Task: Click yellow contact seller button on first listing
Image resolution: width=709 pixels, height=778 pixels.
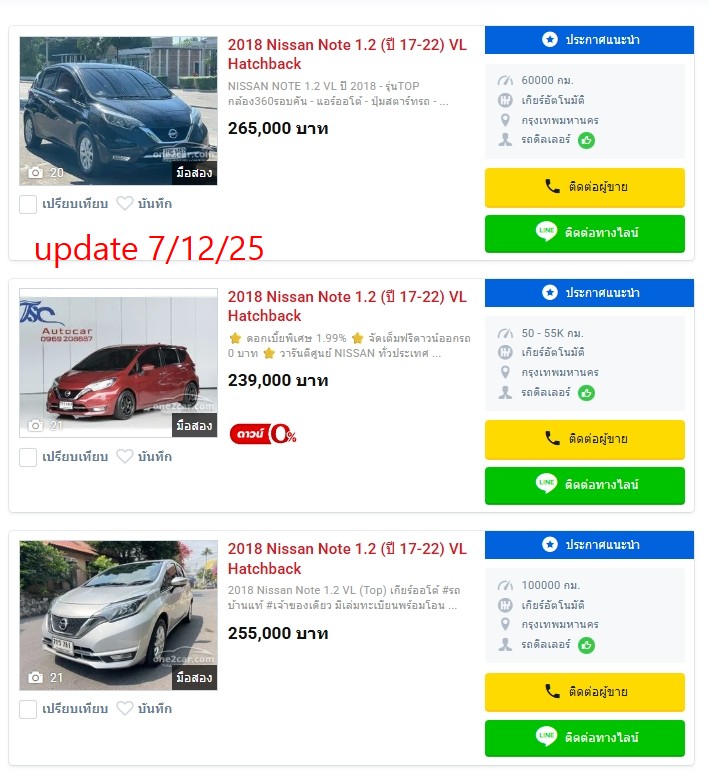Action: click(584, 187)
